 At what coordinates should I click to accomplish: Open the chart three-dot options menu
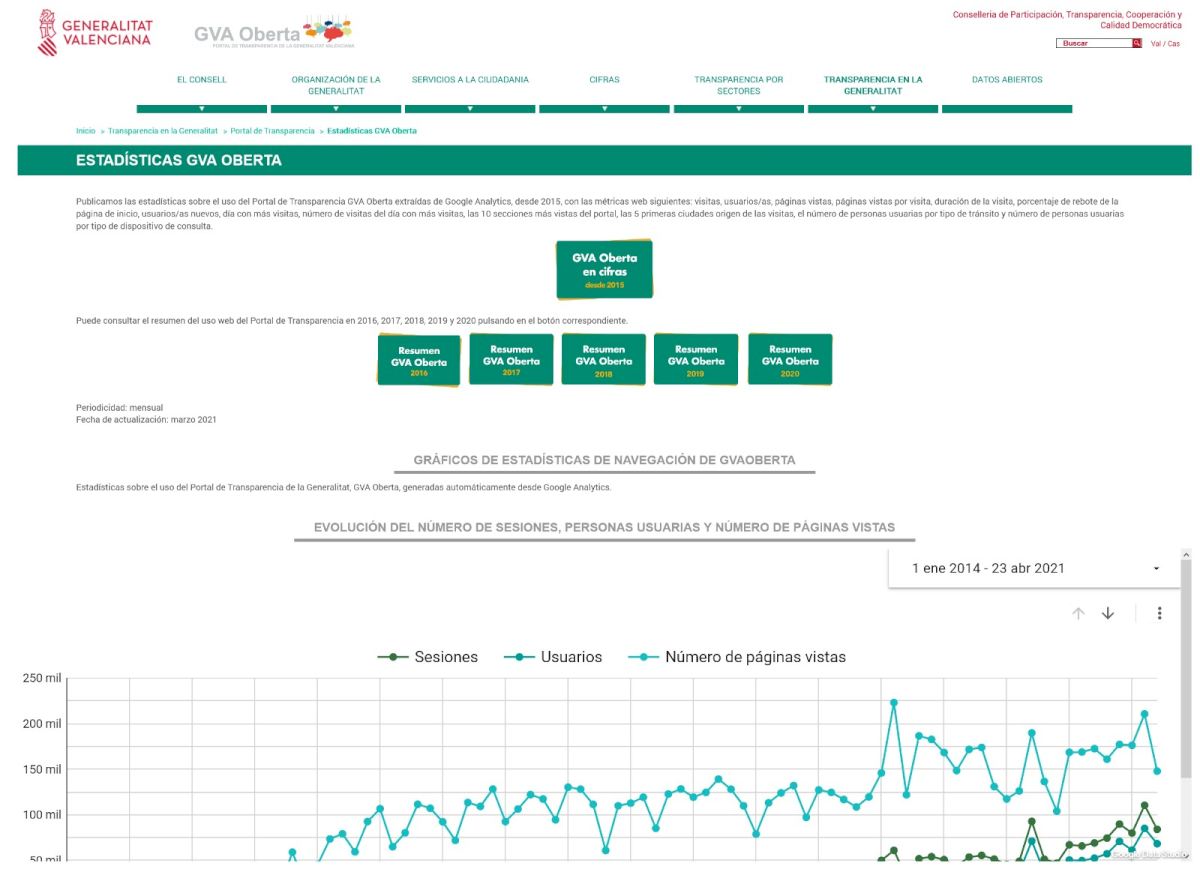(1159, 613)
